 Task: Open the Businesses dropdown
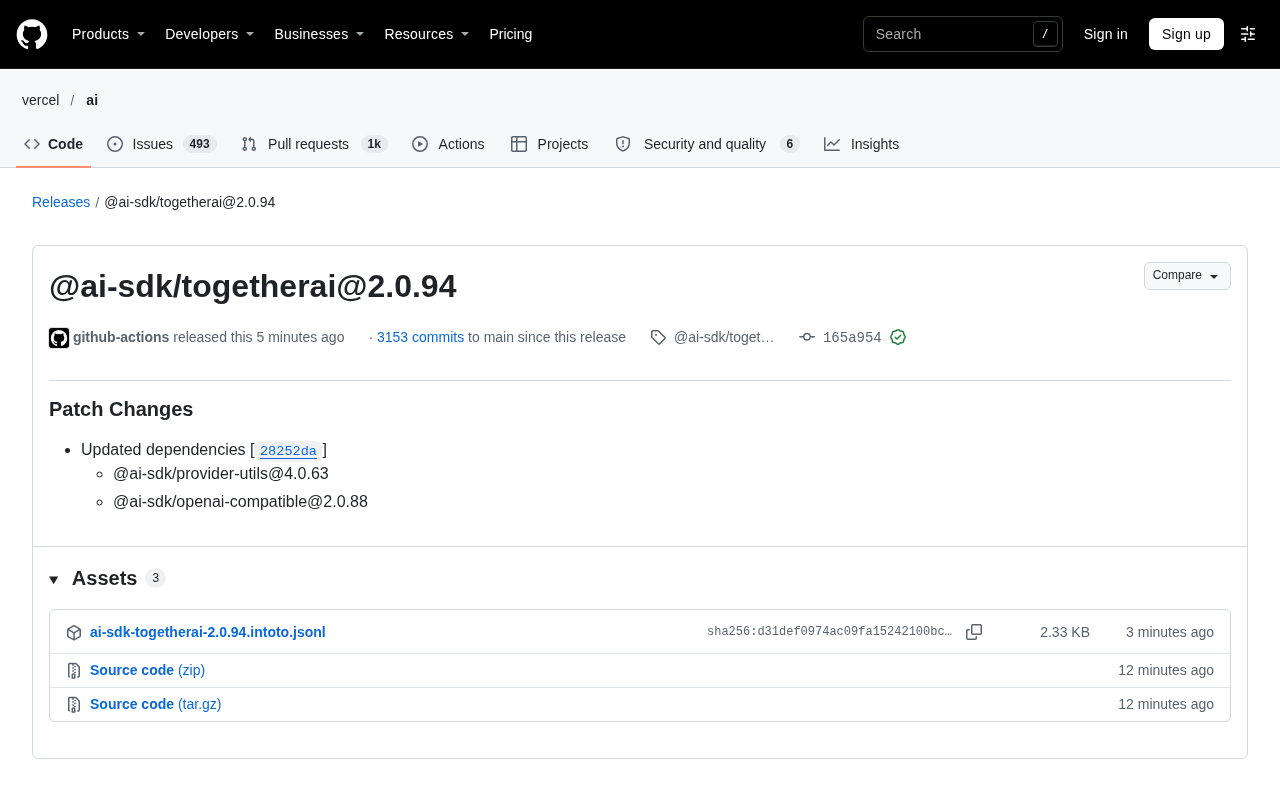[x=320, y=34]
